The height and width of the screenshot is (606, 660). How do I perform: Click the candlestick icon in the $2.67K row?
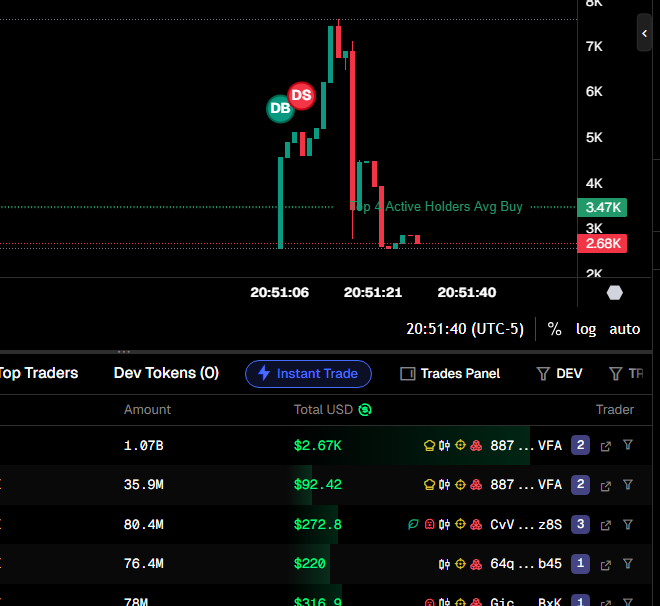coord(444,445)
